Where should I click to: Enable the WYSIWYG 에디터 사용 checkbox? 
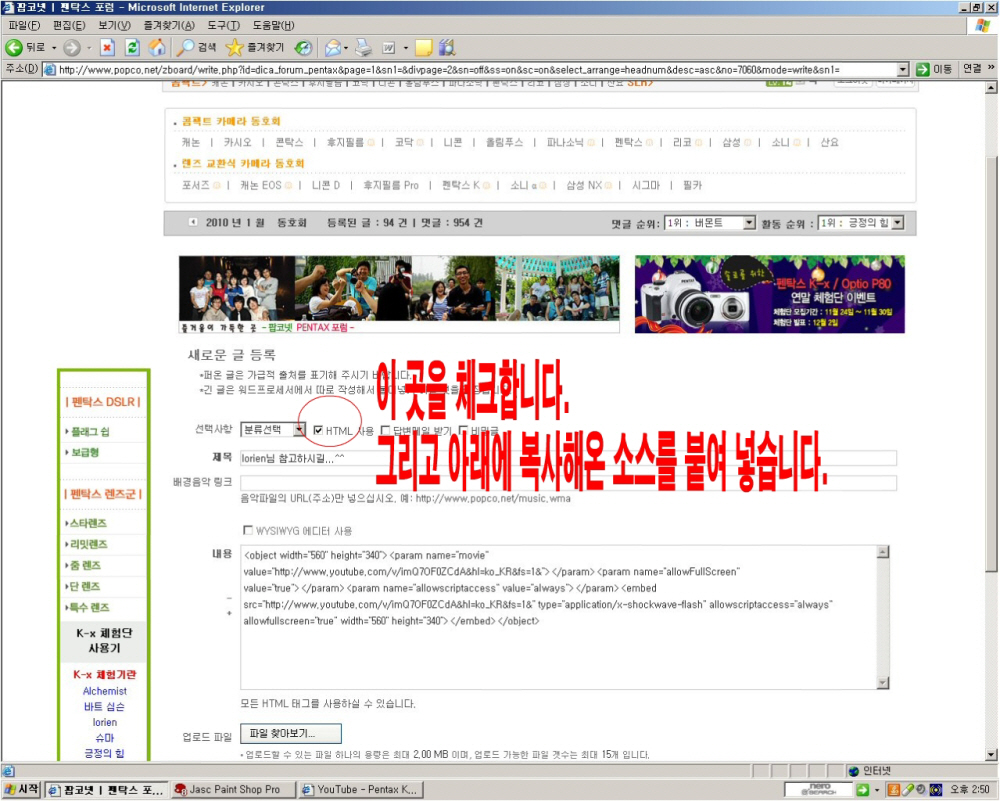tap(248, 530)
